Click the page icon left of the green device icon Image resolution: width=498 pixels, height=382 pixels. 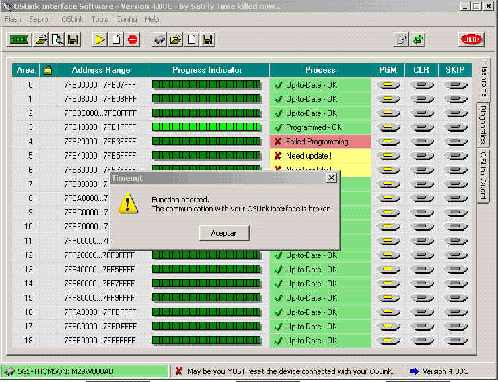pyautogui.click(x=402, y=40)
